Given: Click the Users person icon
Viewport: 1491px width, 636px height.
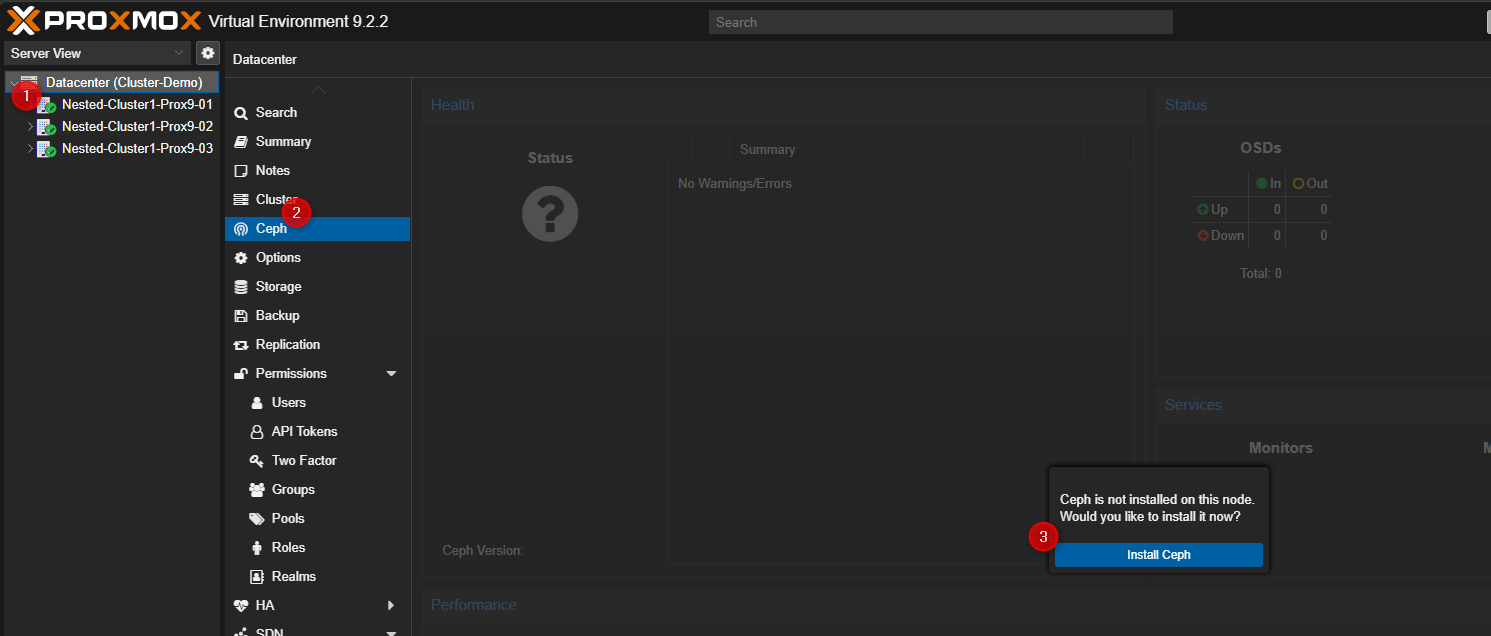Looking at the screenshot, I should pyautogui.click(x=257, y=403).
